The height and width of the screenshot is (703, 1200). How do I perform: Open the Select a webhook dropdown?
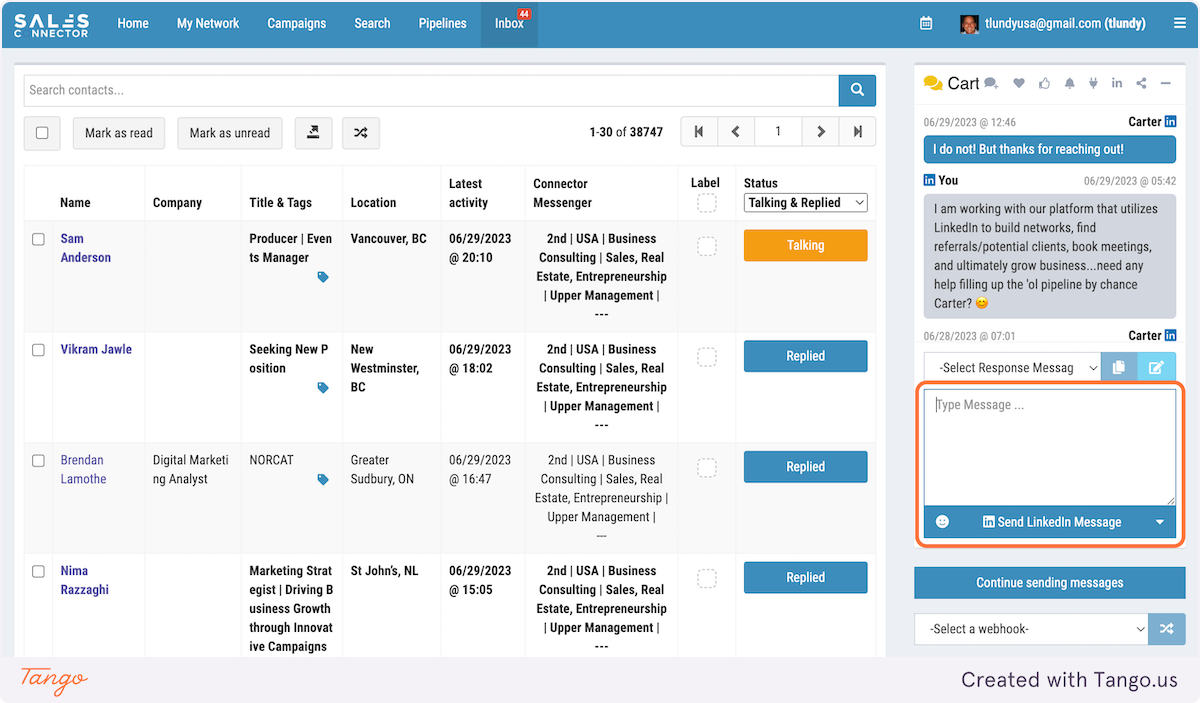pos(1031,629)
